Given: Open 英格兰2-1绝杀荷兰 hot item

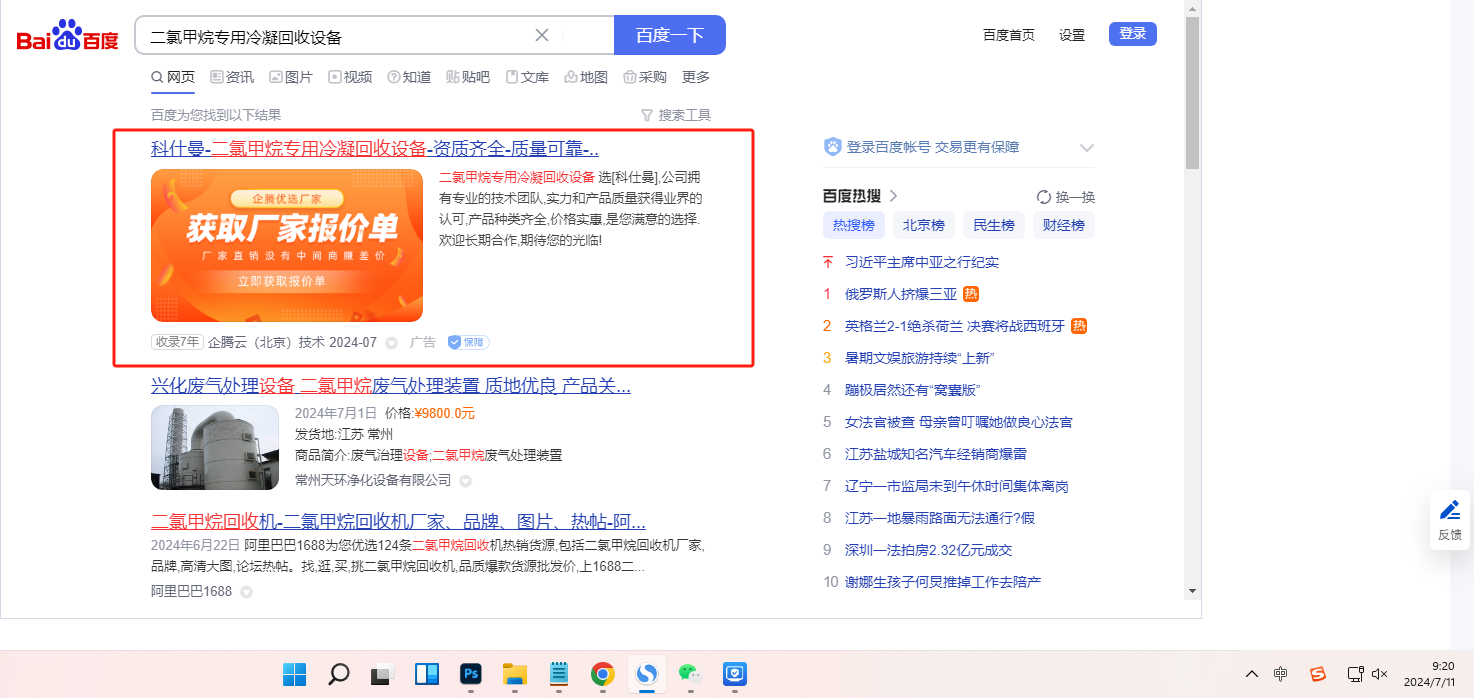Looking at the screenshot, I should tap(956, 326).
